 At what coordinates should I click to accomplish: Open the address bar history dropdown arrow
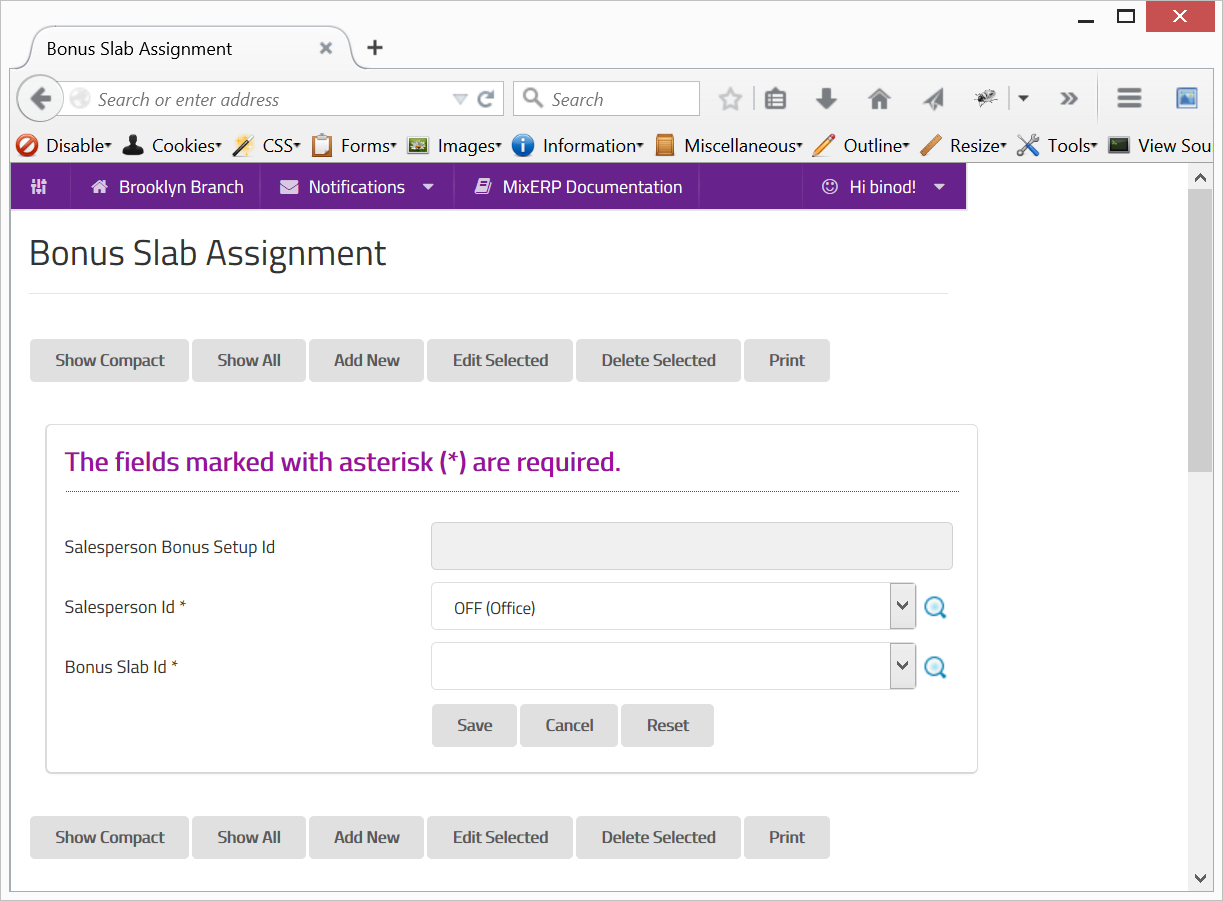[460, 99]
